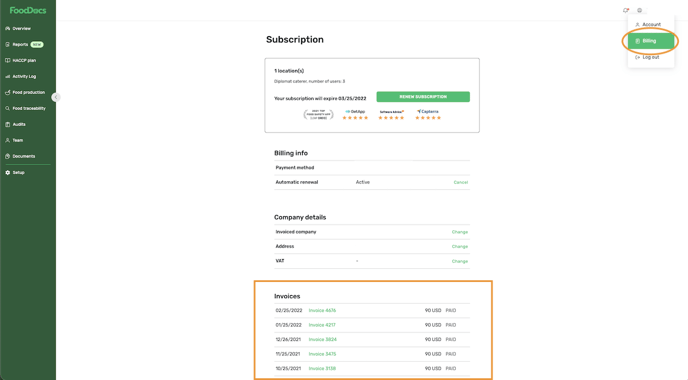
Task: Click the Activity Log chart icon
Action: pos(7,76)
